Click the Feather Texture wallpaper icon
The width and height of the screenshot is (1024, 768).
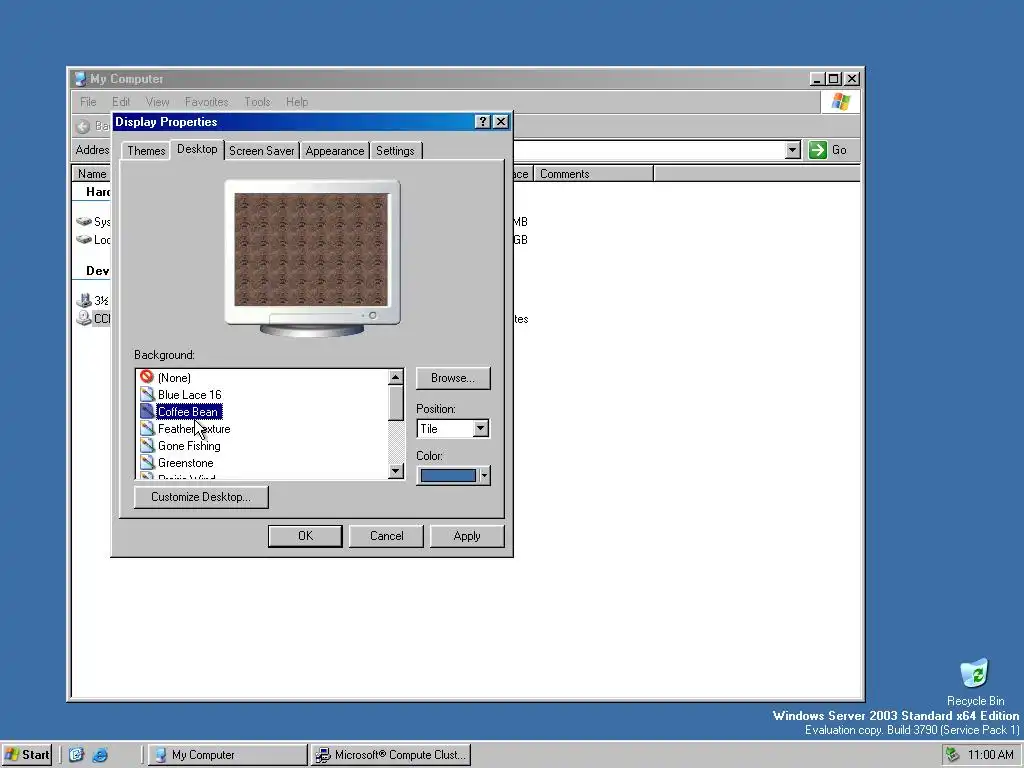click(147, 428)
